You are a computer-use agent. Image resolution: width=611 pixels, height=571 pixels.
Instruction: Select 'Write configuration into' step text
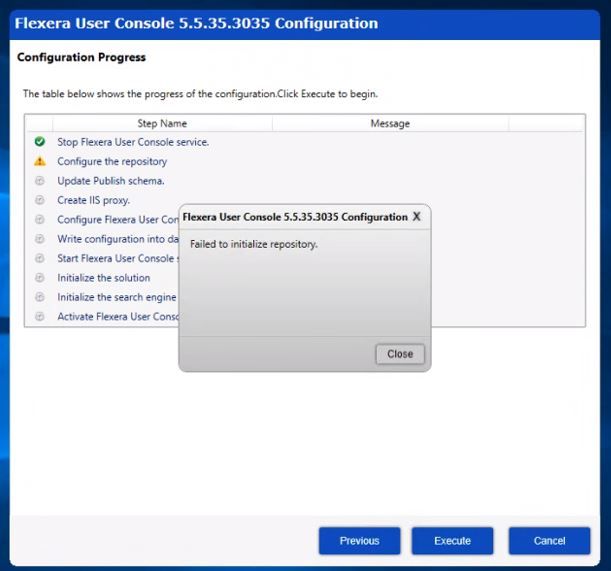[x=118, y=239]
